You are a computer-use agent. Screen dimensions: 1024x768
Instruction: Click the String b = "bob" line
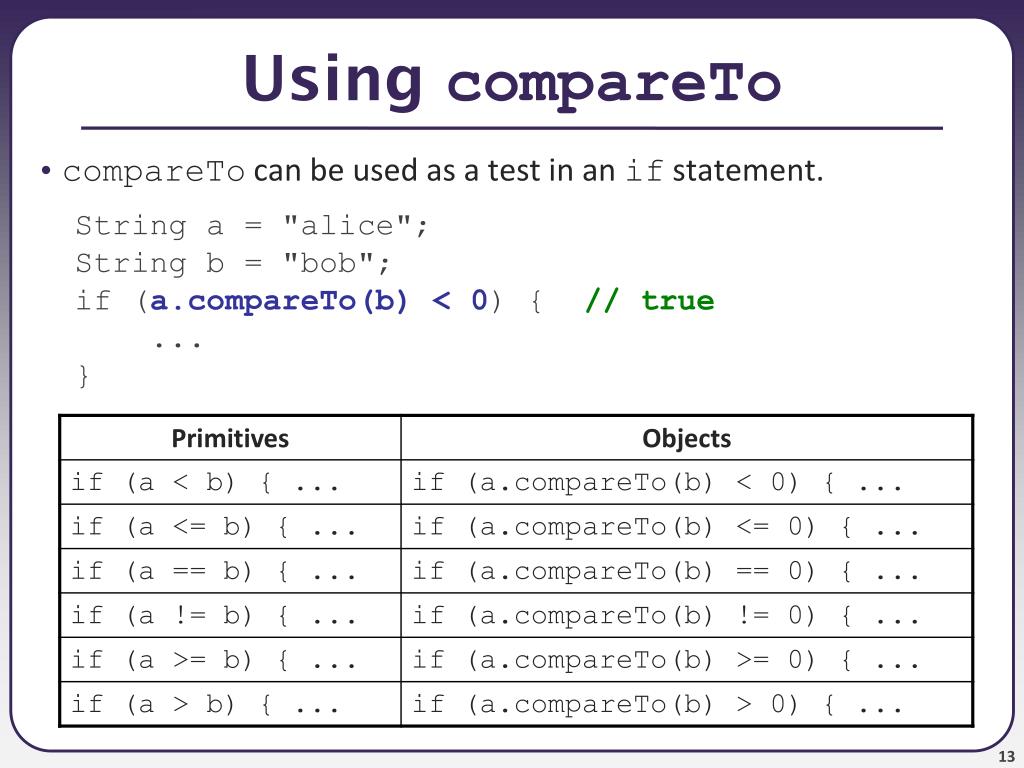coord(232,263)
